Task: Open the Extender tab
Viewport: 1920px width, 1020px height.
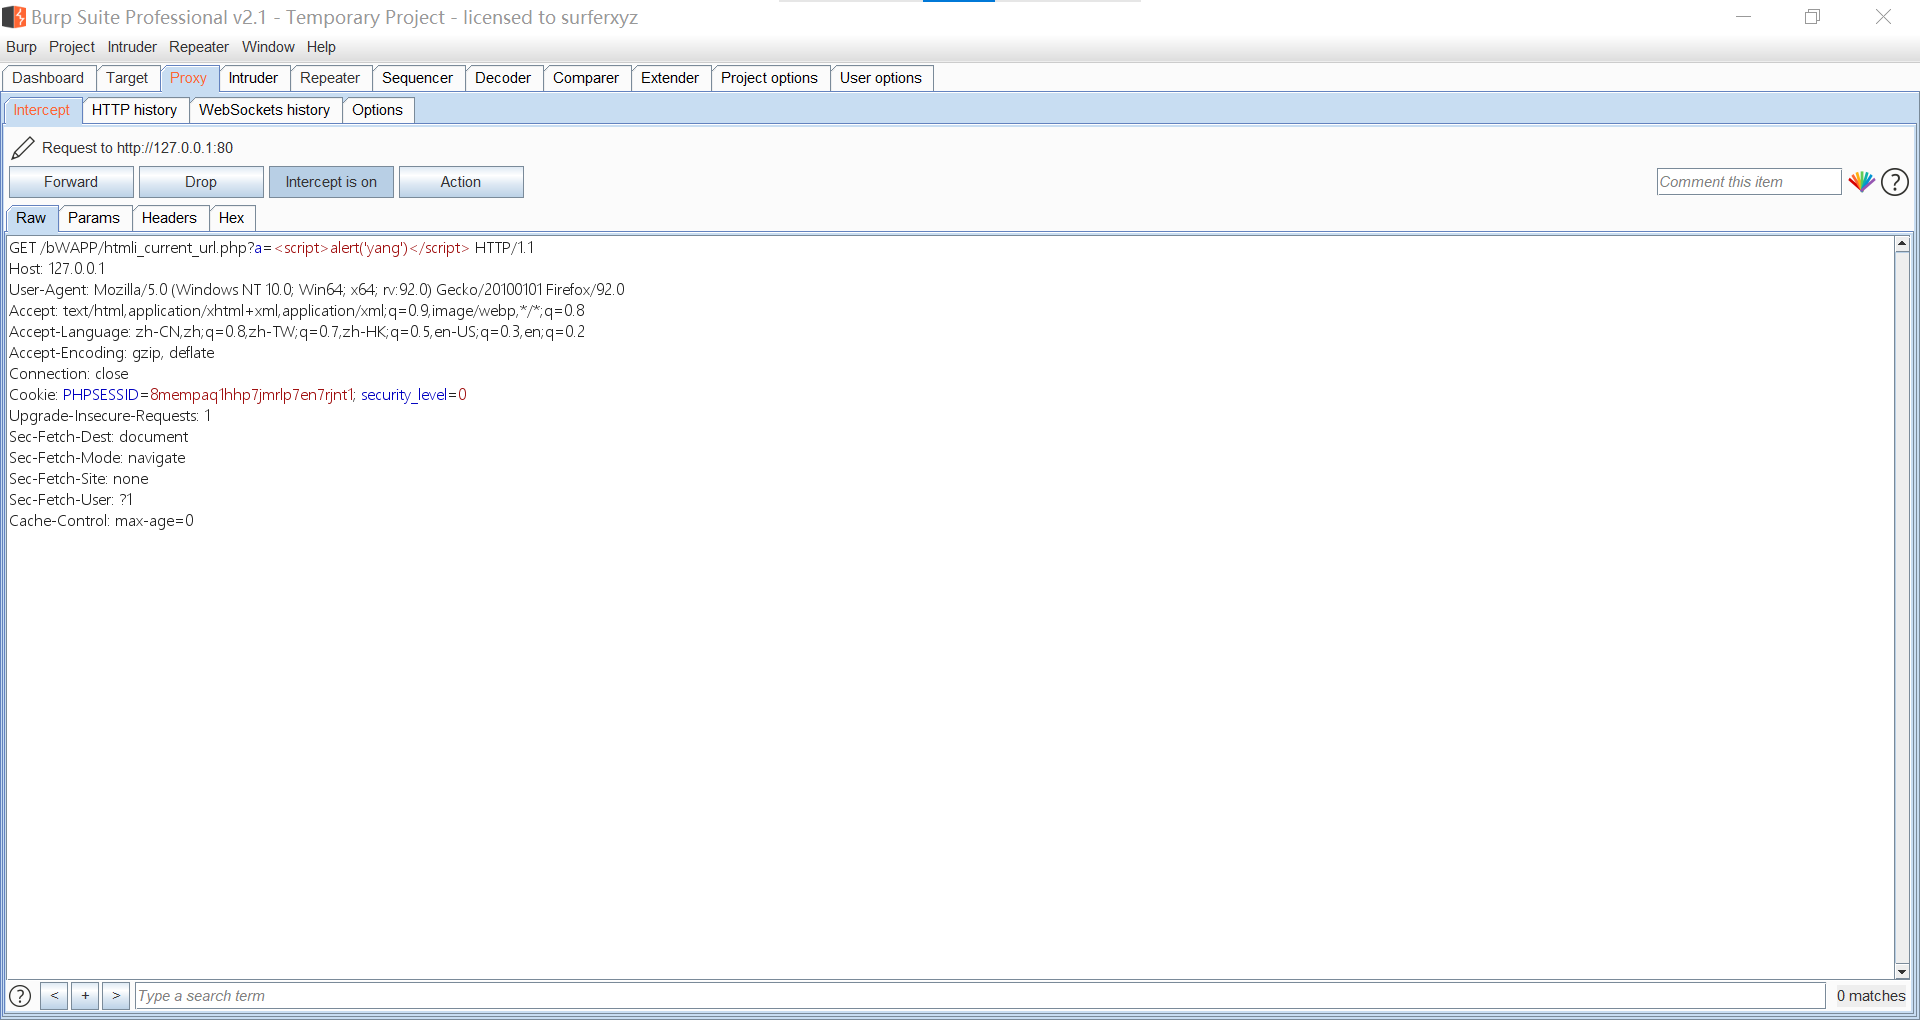Action: (670, 78)
